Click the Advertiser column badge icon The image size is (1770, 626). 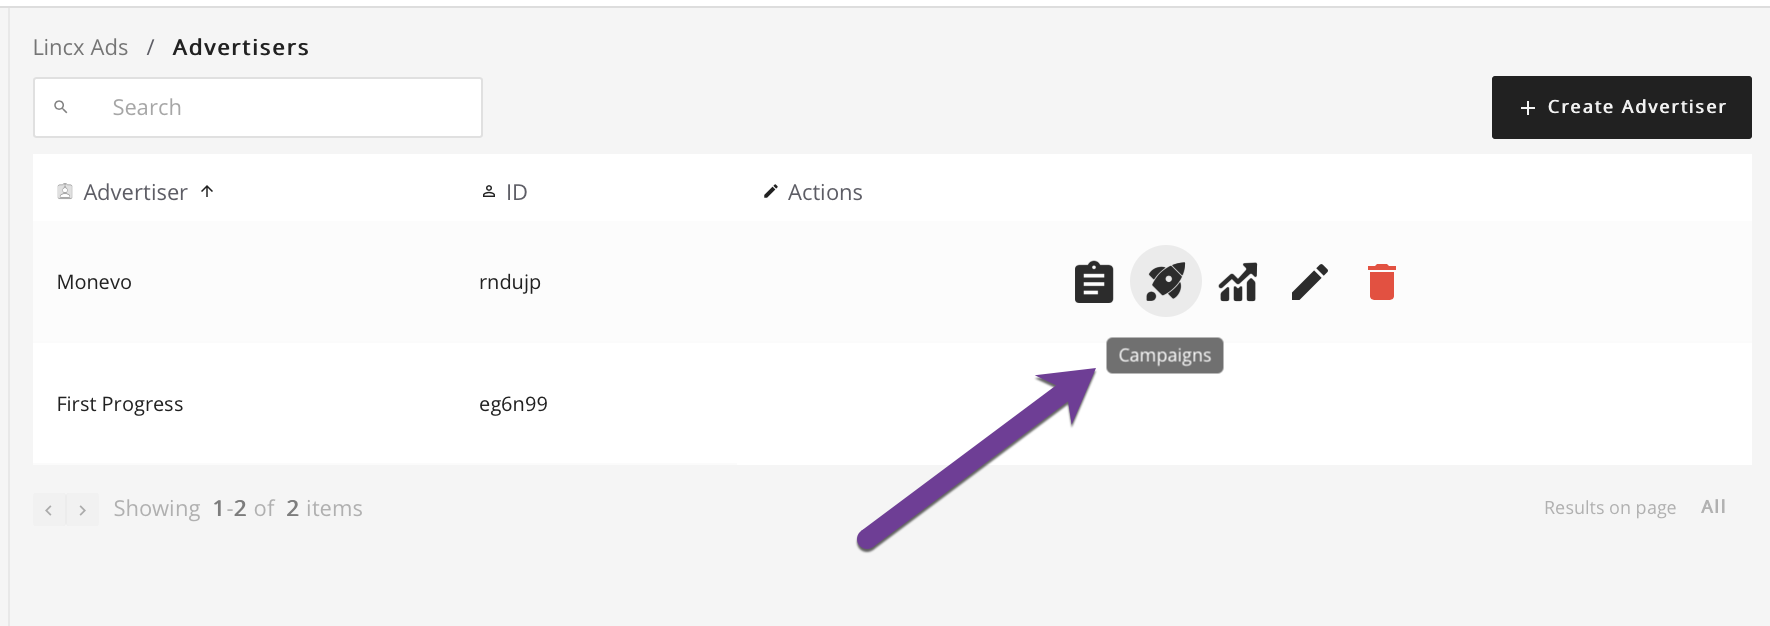(65, 191)
